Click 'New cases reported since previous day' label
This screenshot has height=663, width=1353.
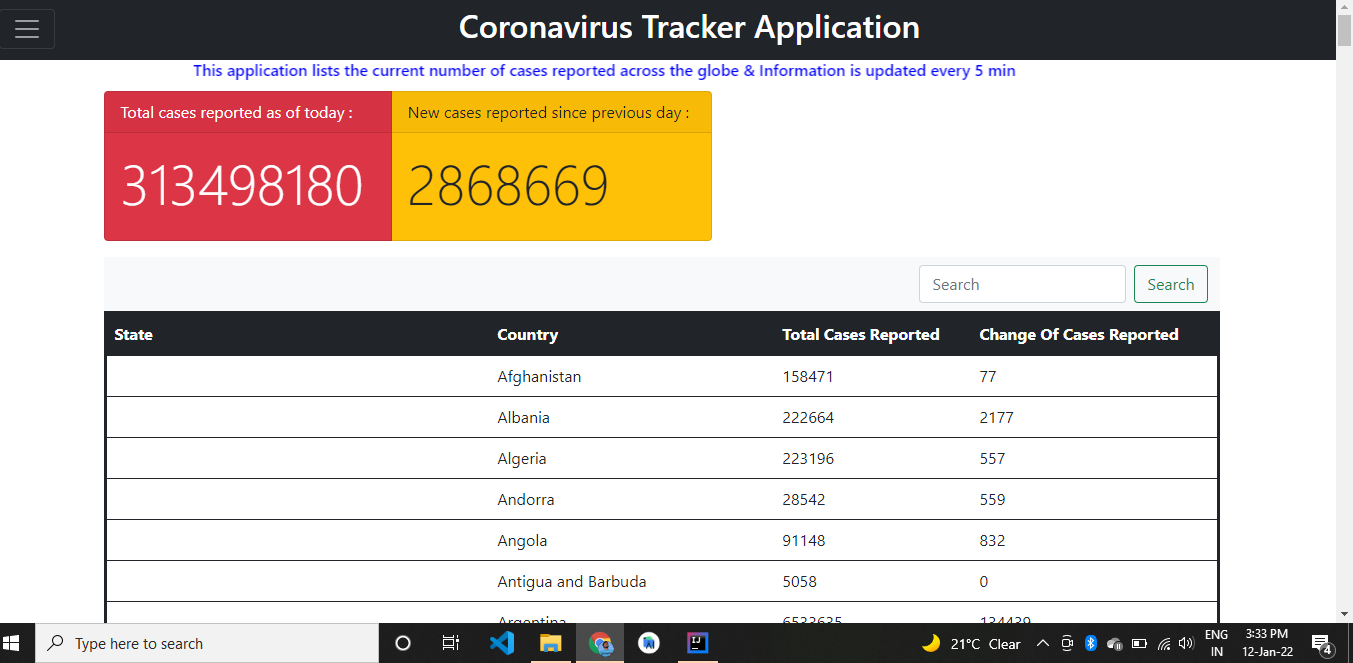pos(548,113)
